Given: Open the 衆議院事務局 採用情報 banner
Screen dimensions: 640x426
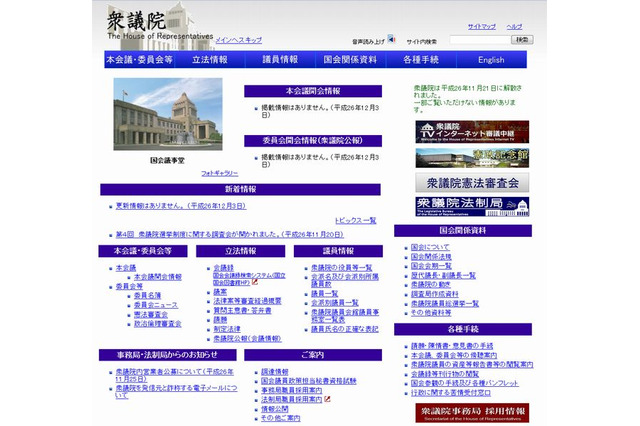Looking at the screenshot, I should pyautogui.click(x=472, y=413).
